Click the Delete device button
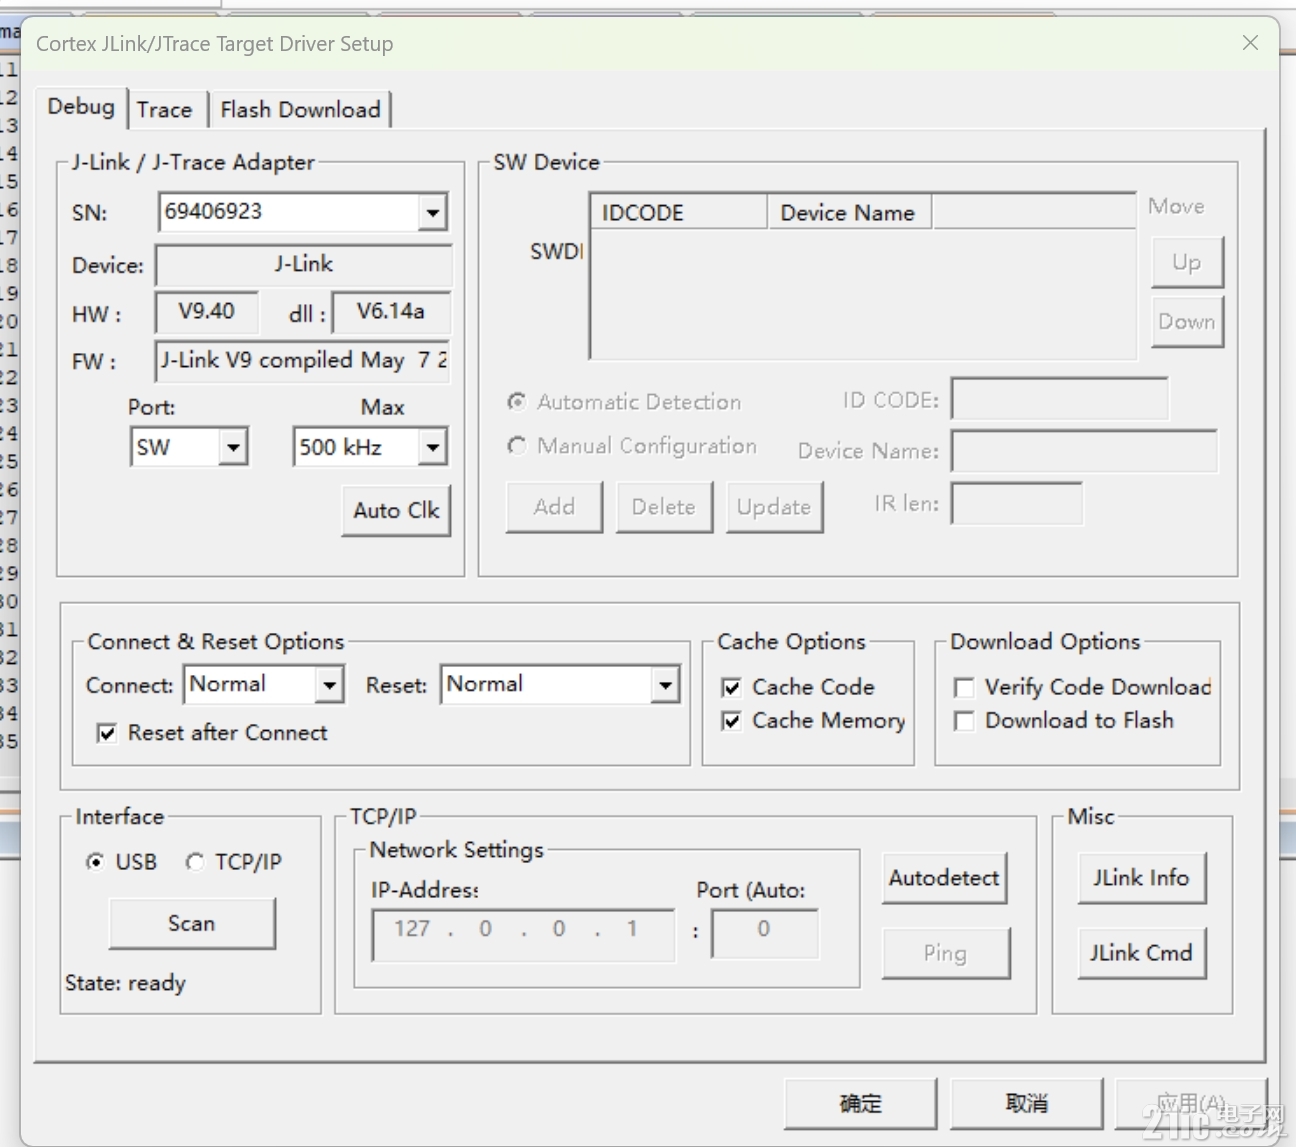Image resolution: width=1296 pixels, height=1147 pixels. click(664, 507)
